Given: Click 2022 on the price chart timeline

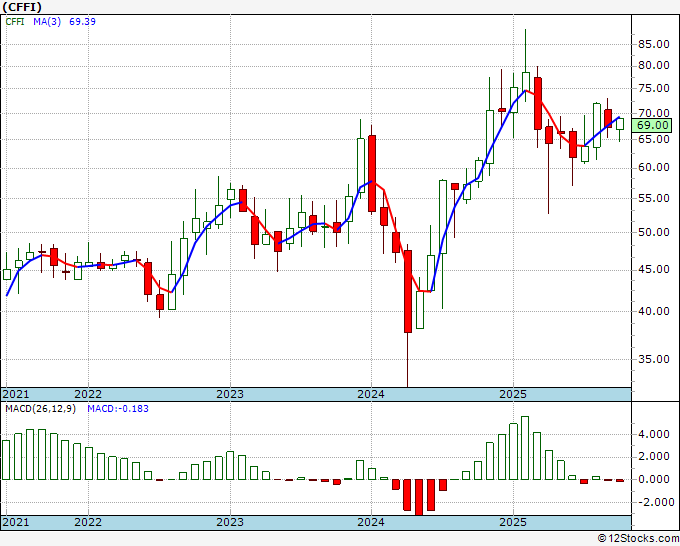Looking at the screenshot, I should [88, 394].
